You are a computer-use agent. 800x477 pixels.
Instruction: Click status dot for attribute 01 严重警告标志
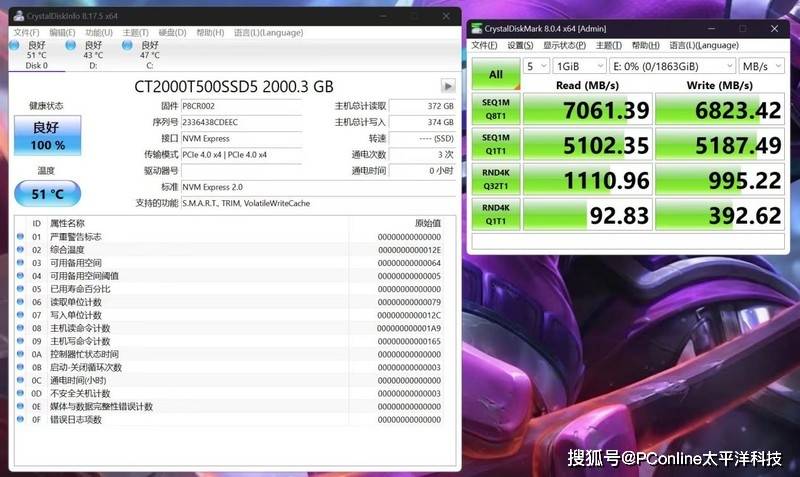(20, 237)
